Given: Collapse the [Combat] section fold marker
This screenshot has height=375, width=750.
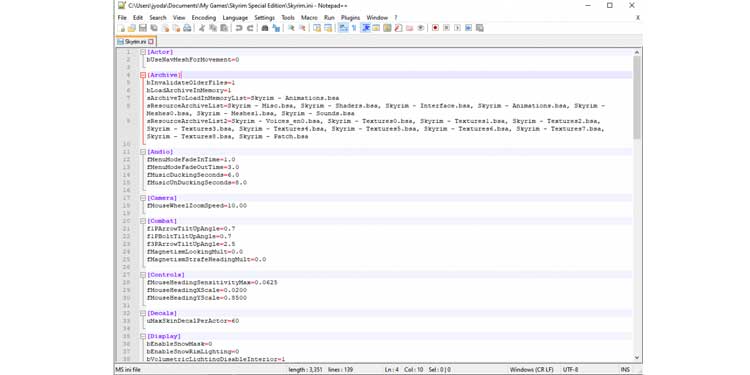Looking at the screenshot, I should point(143,221).
